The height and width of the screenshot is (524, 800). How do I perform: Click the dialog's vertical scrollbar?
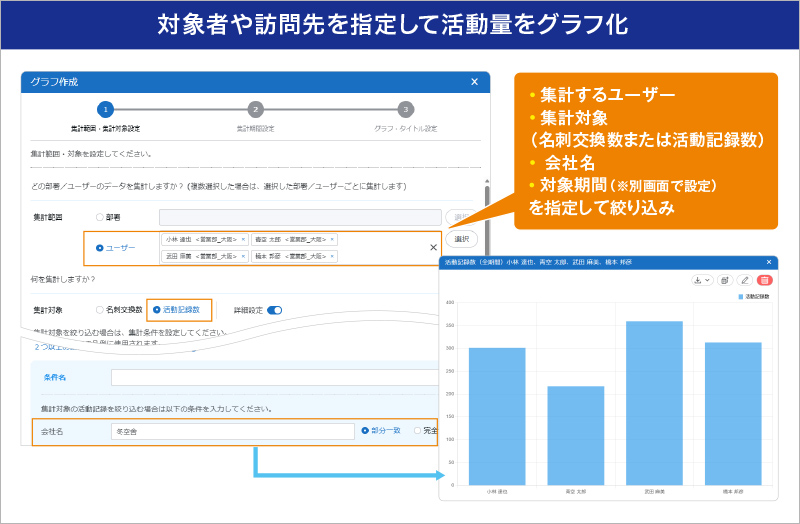[x=487, y=219]
